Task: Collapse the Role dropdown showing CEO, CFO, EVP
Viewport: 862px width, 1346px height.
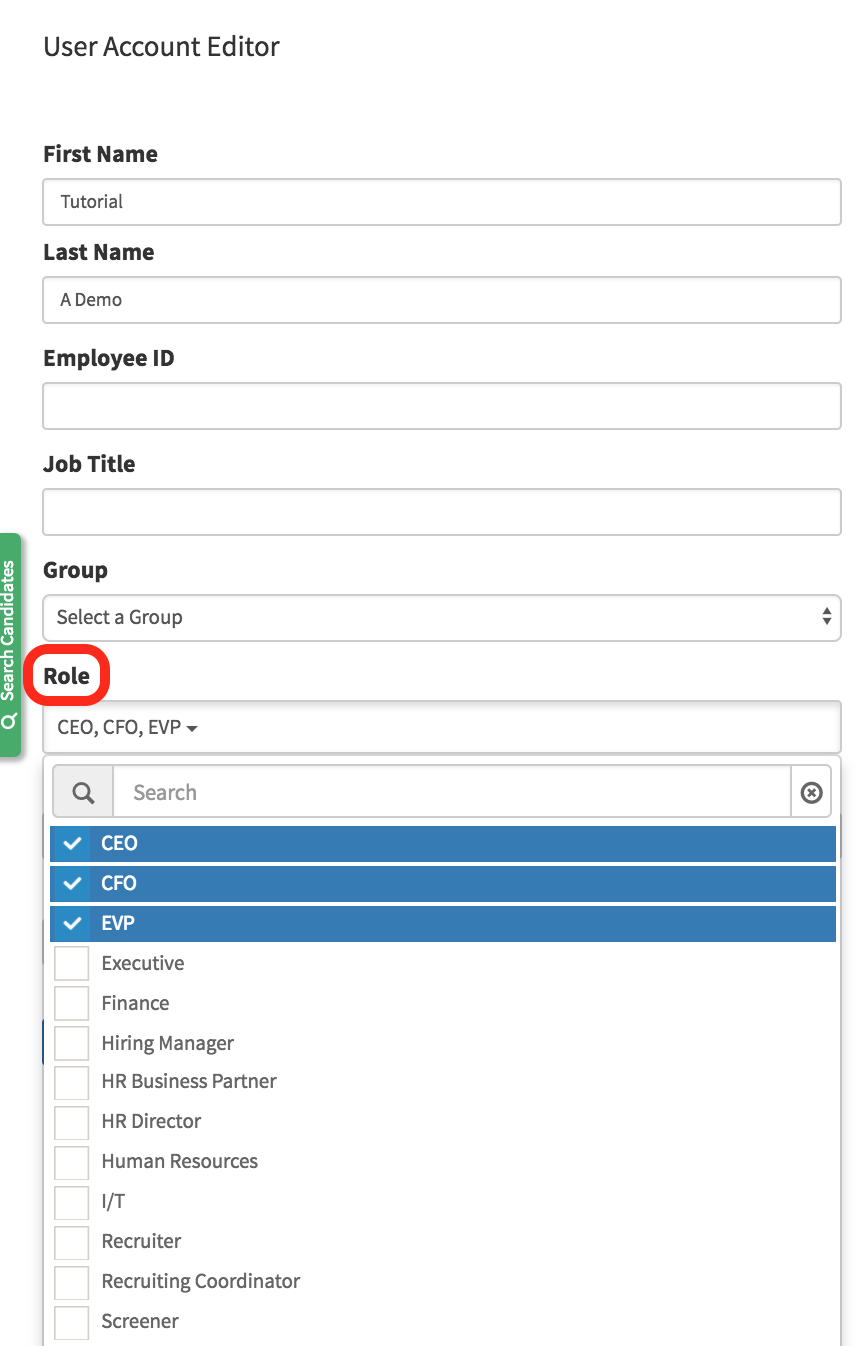Action: coord(441,727)
